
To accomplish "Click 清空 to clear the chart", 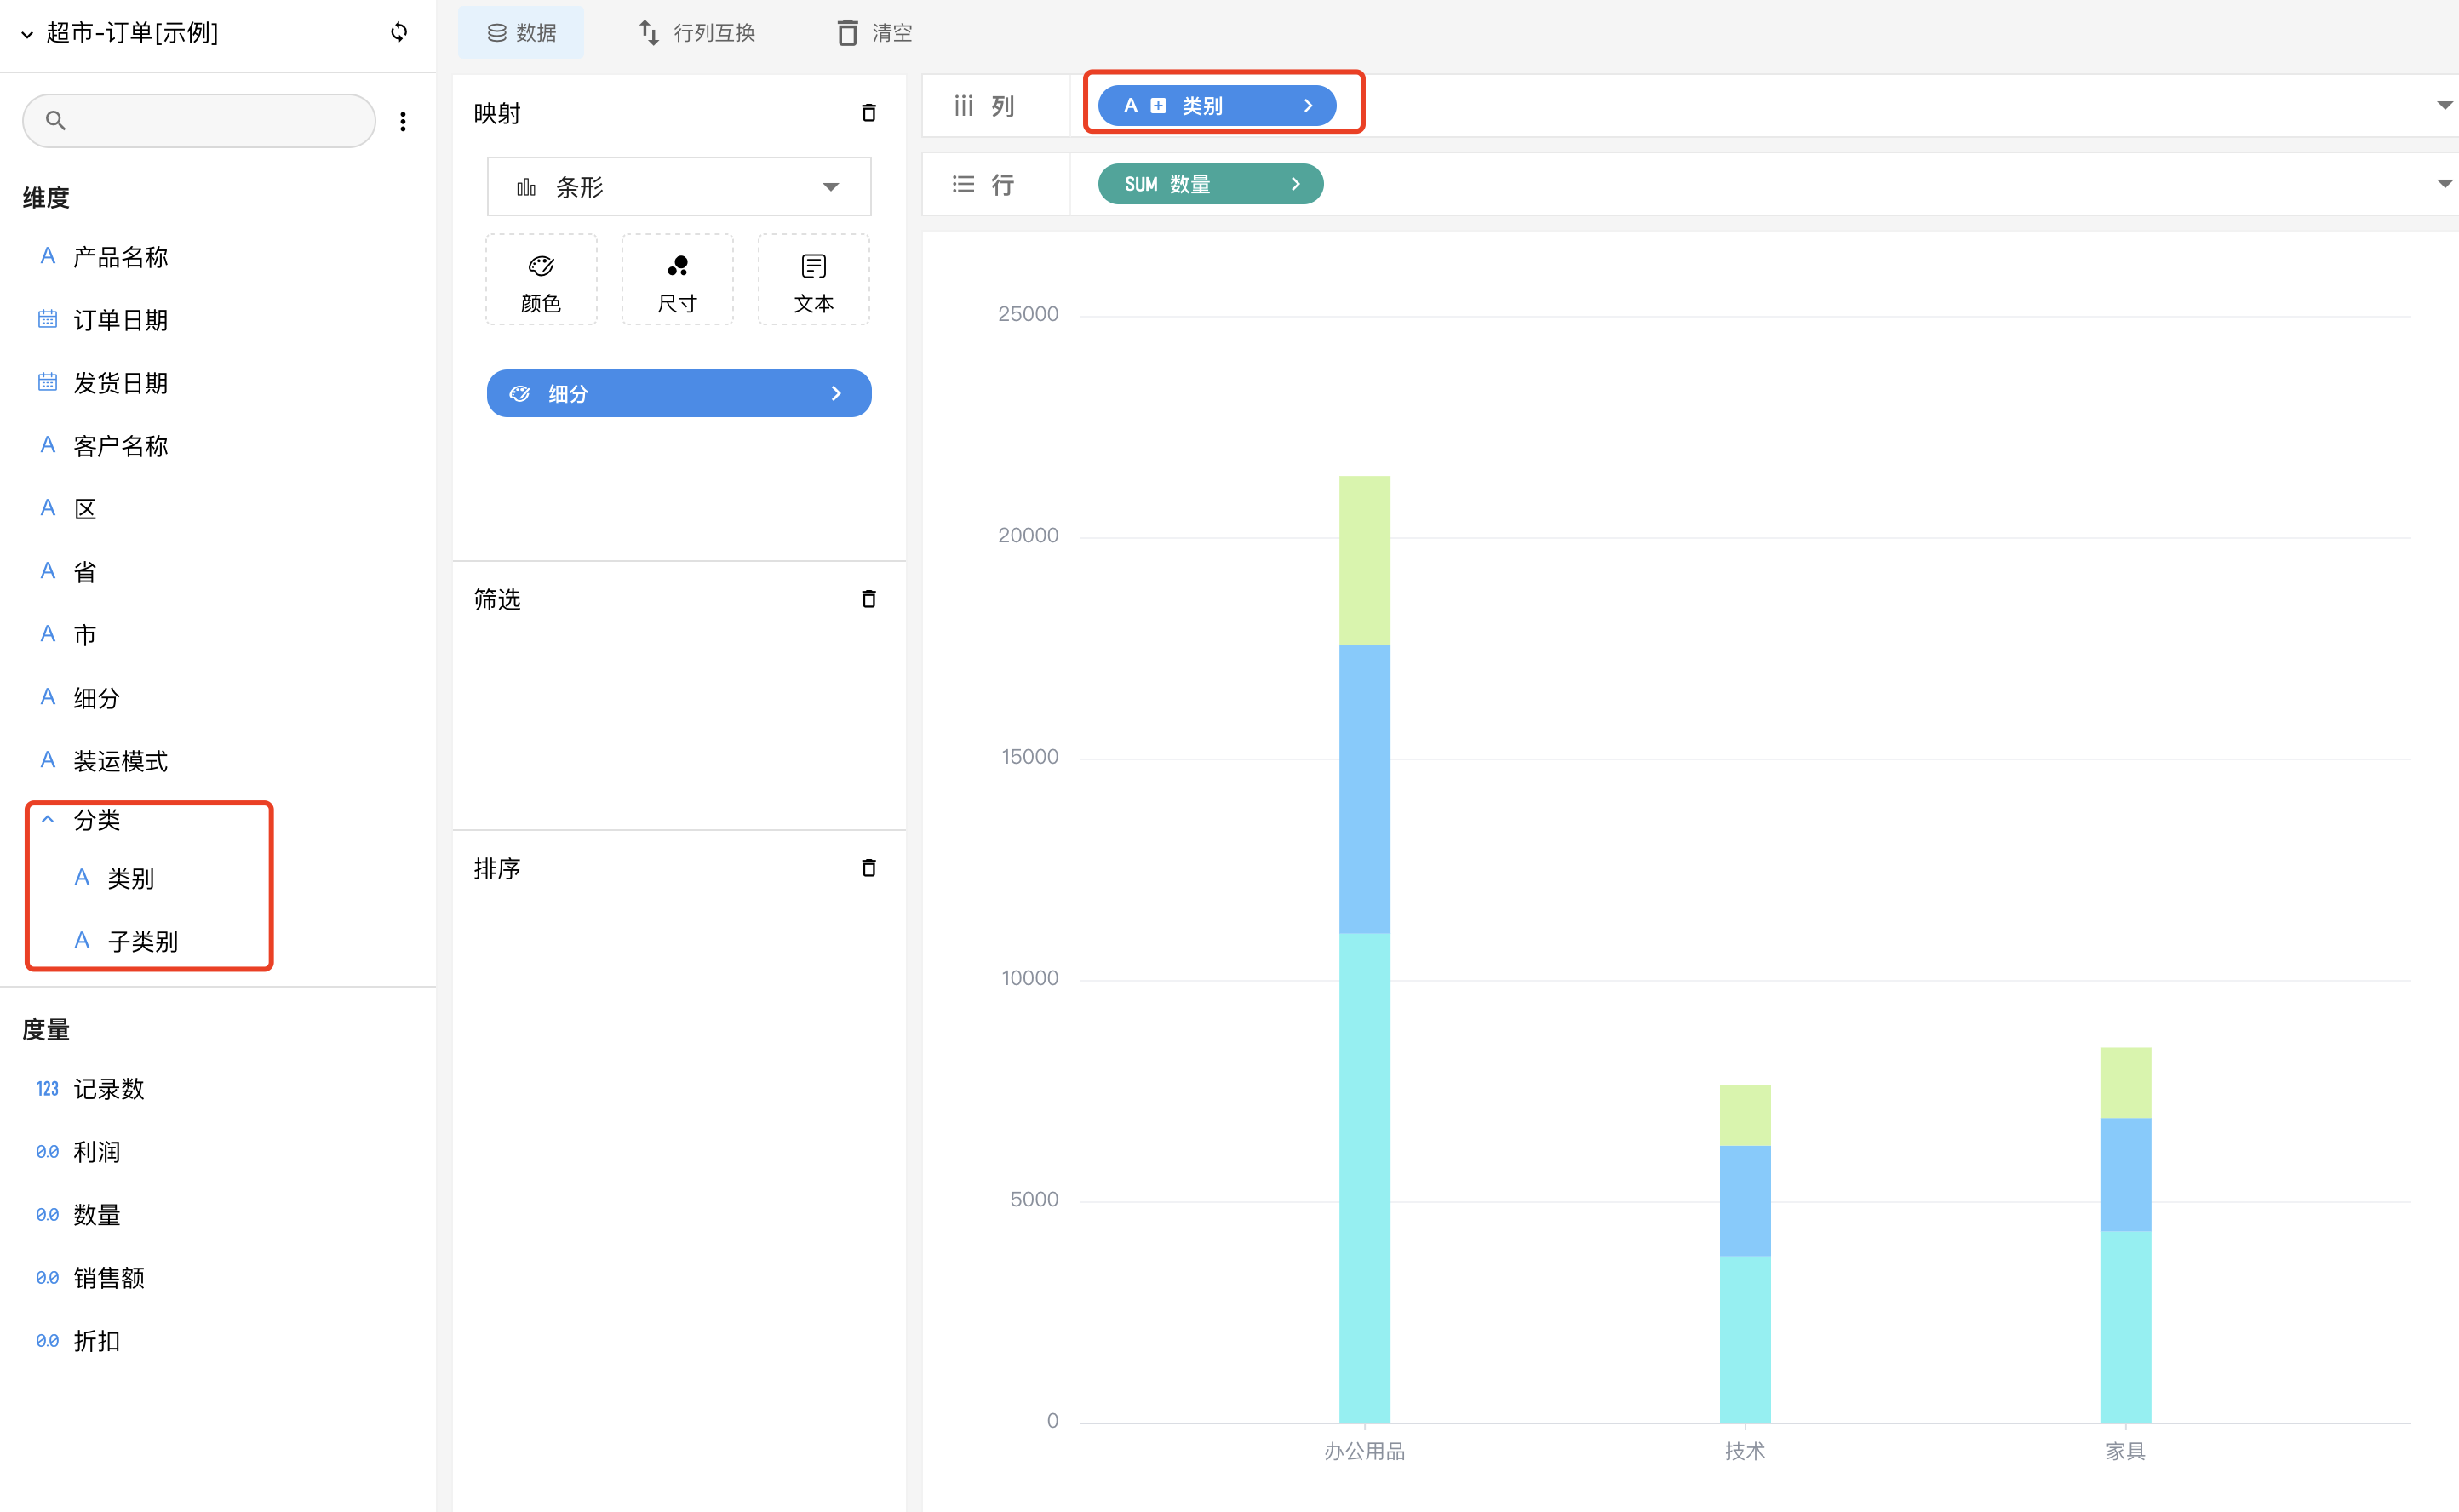I will pyautogui.click(x=875, y=33).
